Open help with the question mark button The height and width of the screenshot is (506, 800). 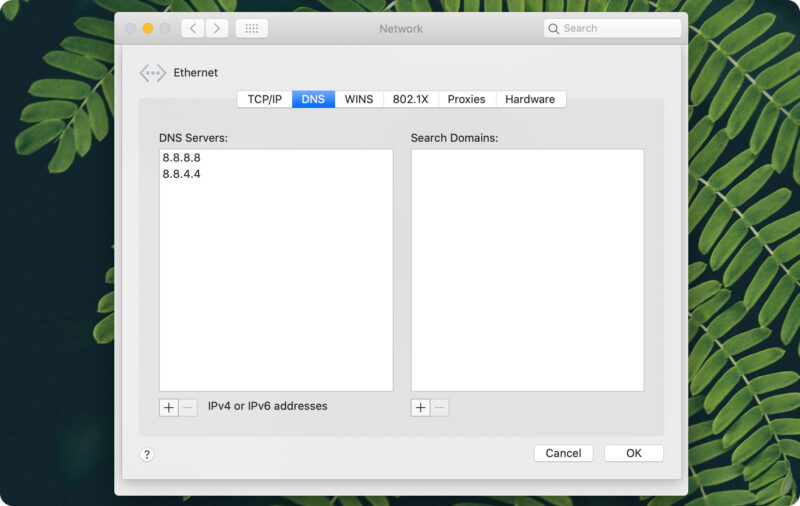point(147,454)
